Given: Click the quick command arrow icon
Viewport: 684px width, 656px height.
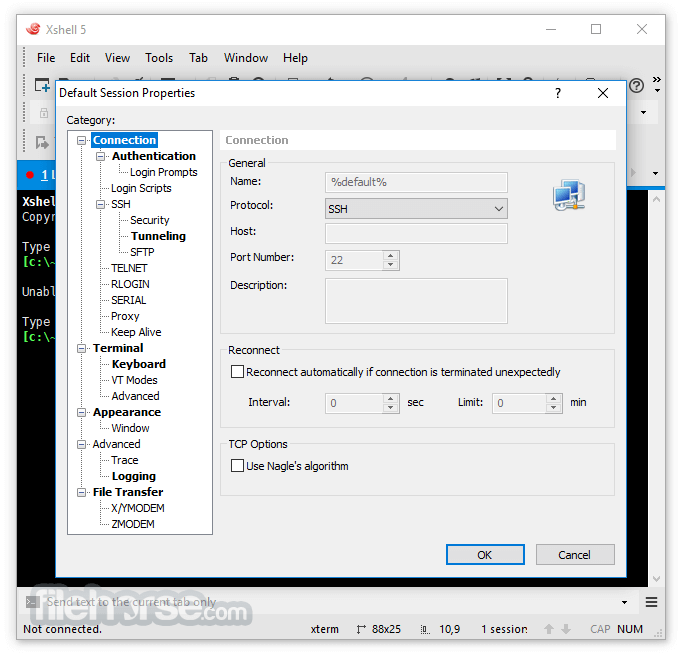Looking at the screenshot, I should [x=42, y=142].
